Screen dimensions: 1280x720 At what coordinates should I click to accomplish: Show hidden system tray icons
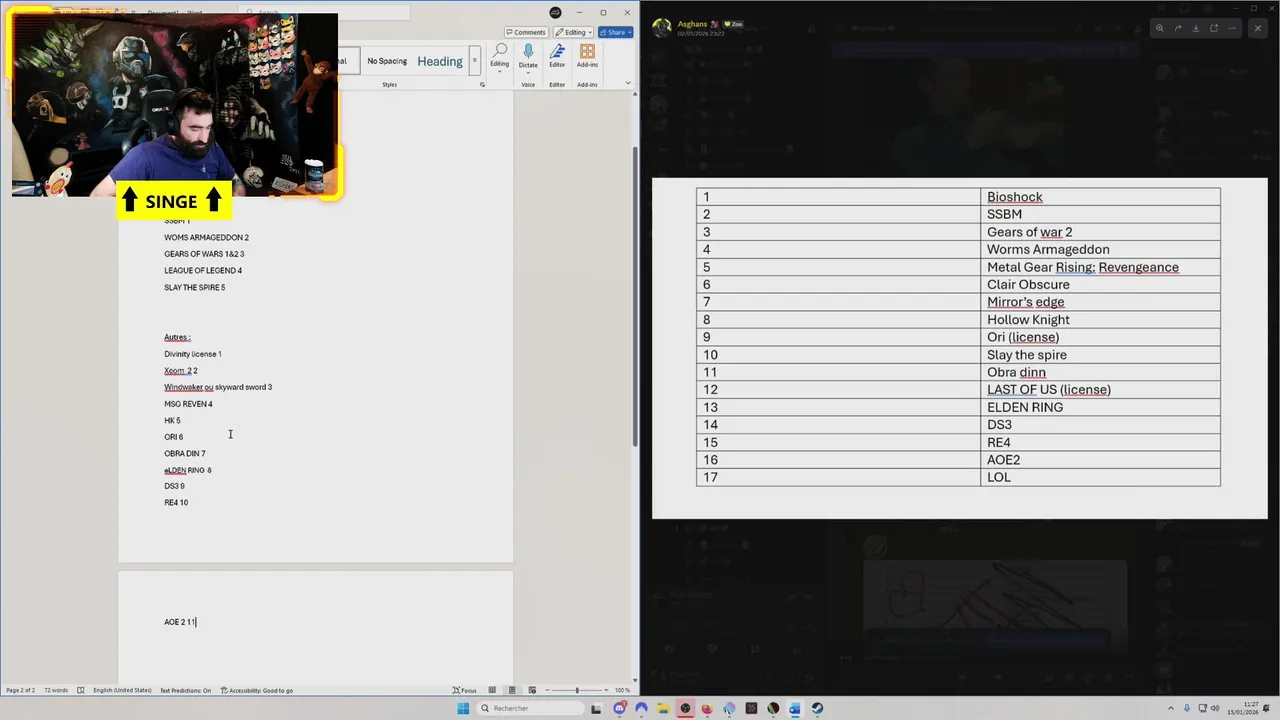[x=1171, y=708]
